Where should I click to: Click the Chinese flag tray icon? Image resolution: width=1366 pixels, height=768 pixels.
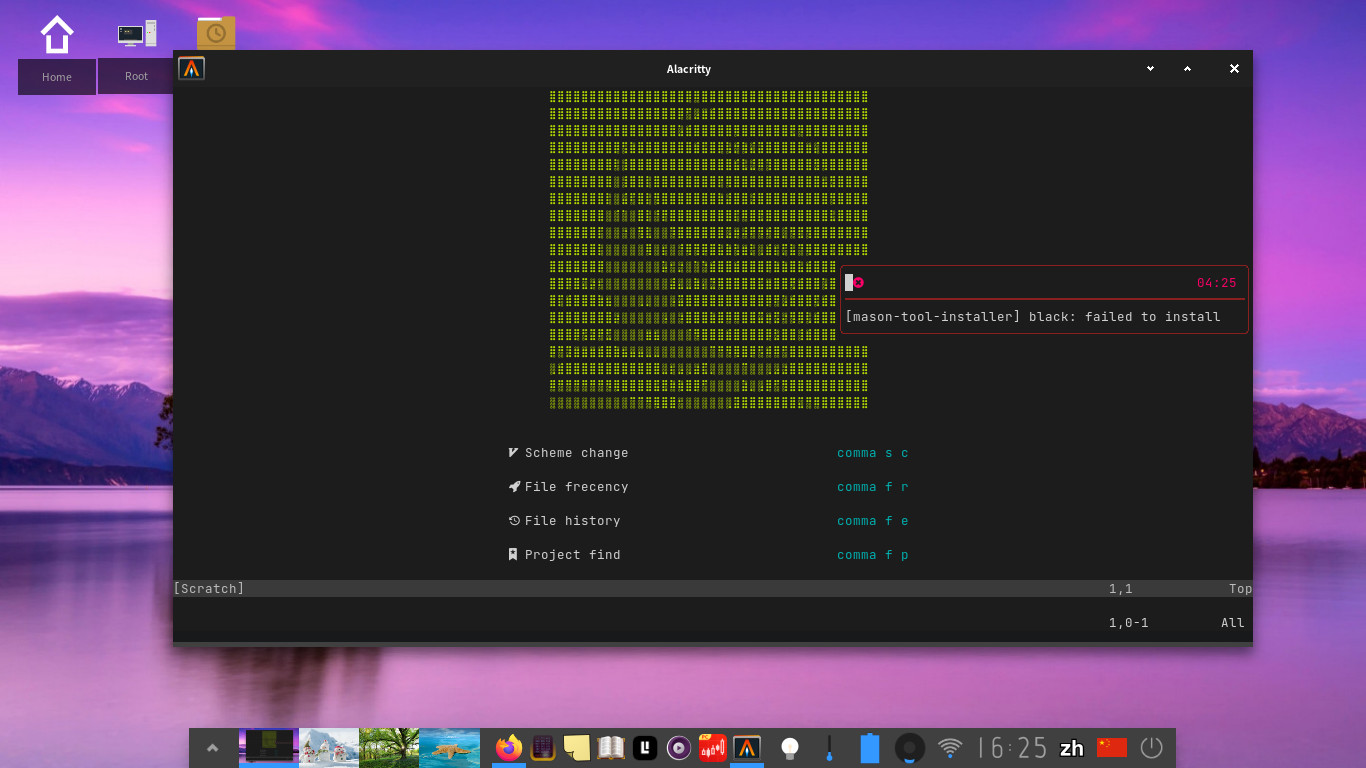(1112, 747)
